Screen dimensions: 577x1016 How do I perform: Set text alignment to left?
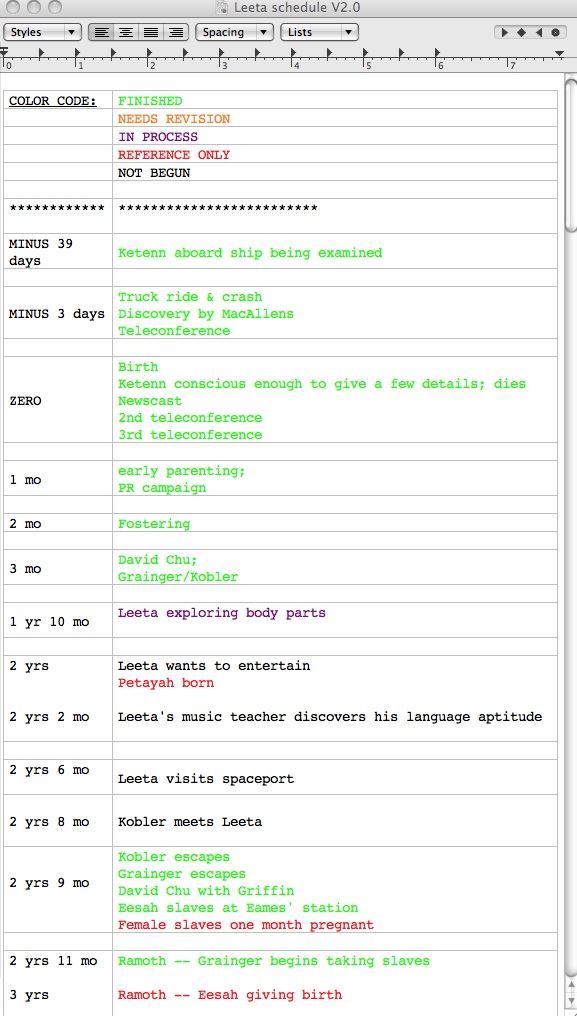(x=100, y=32)
